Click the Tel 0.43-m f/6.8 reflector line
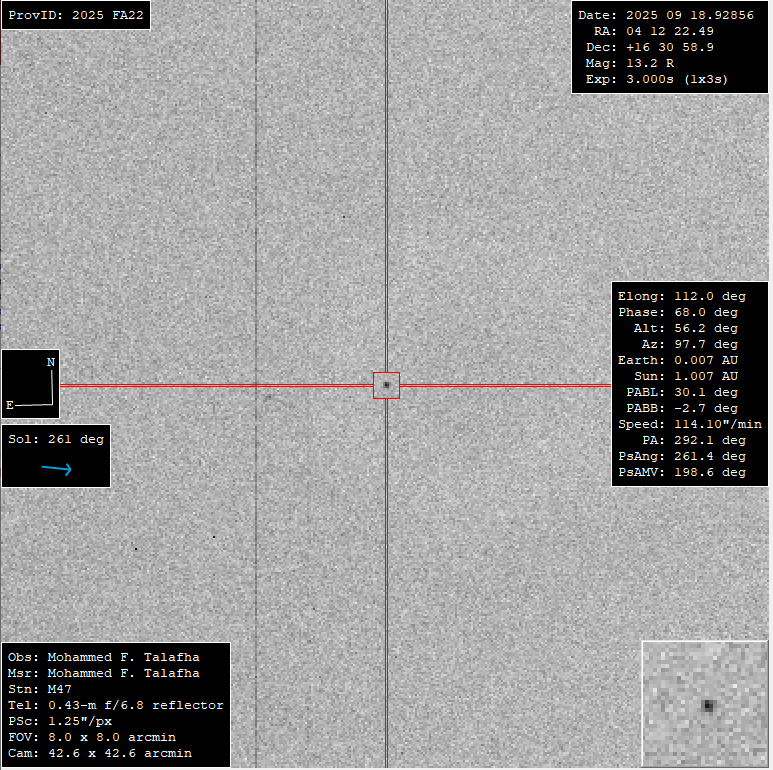773x770 pixels. pos(115,705)
